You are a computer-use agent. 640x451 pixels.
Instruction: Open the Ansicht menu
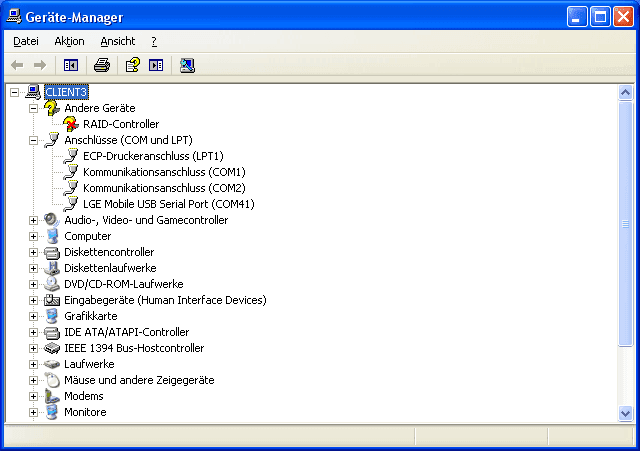coord(118,41)
